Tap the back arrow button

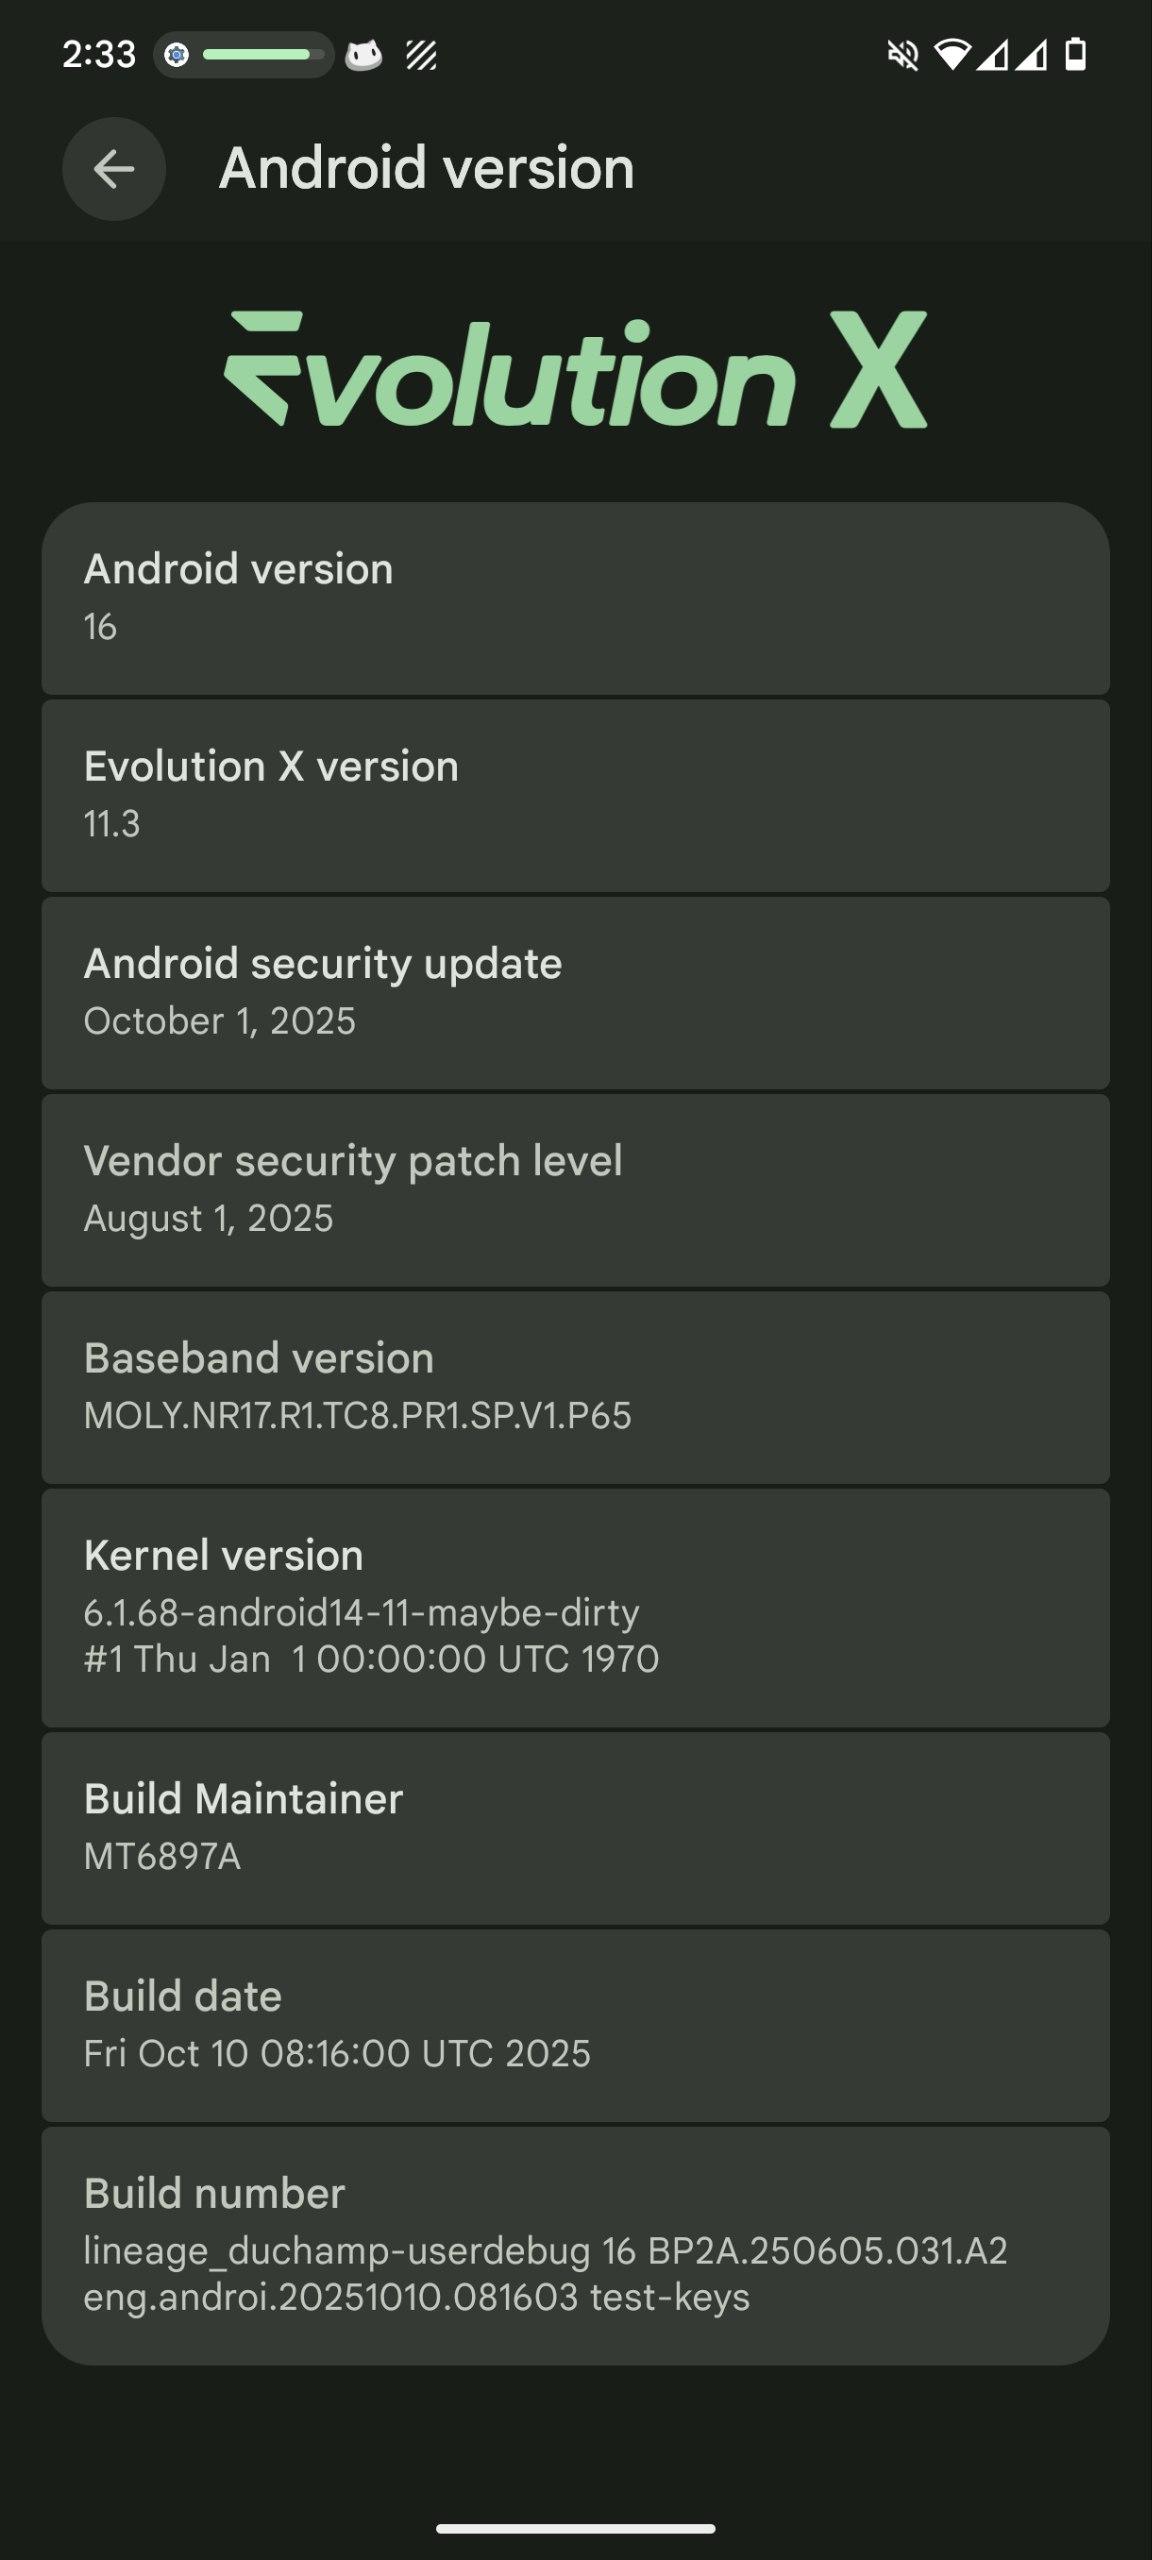114,169
